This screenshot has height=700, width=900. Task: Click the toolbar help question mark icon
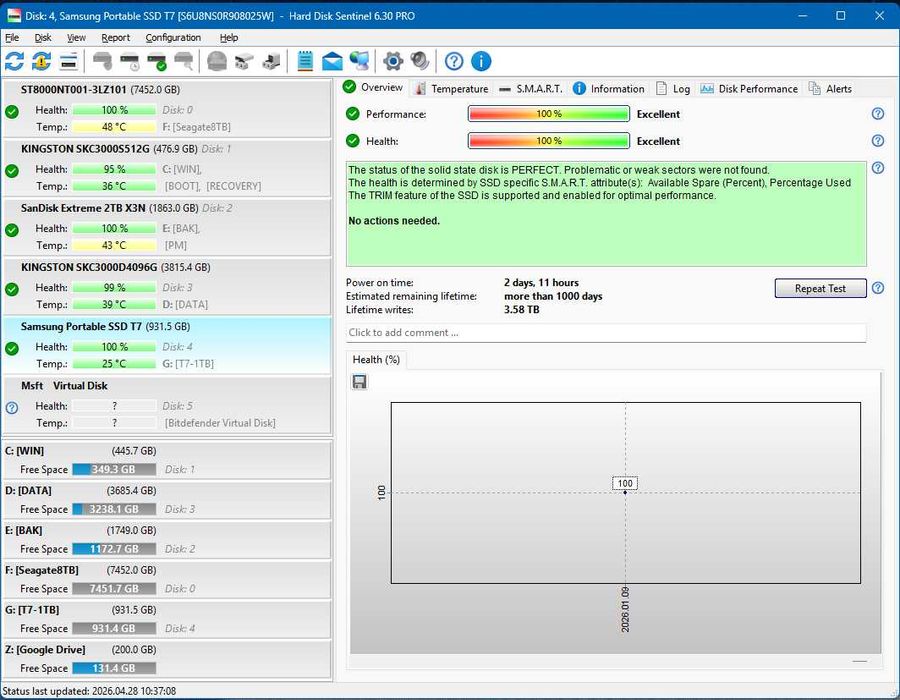[454, 61]
